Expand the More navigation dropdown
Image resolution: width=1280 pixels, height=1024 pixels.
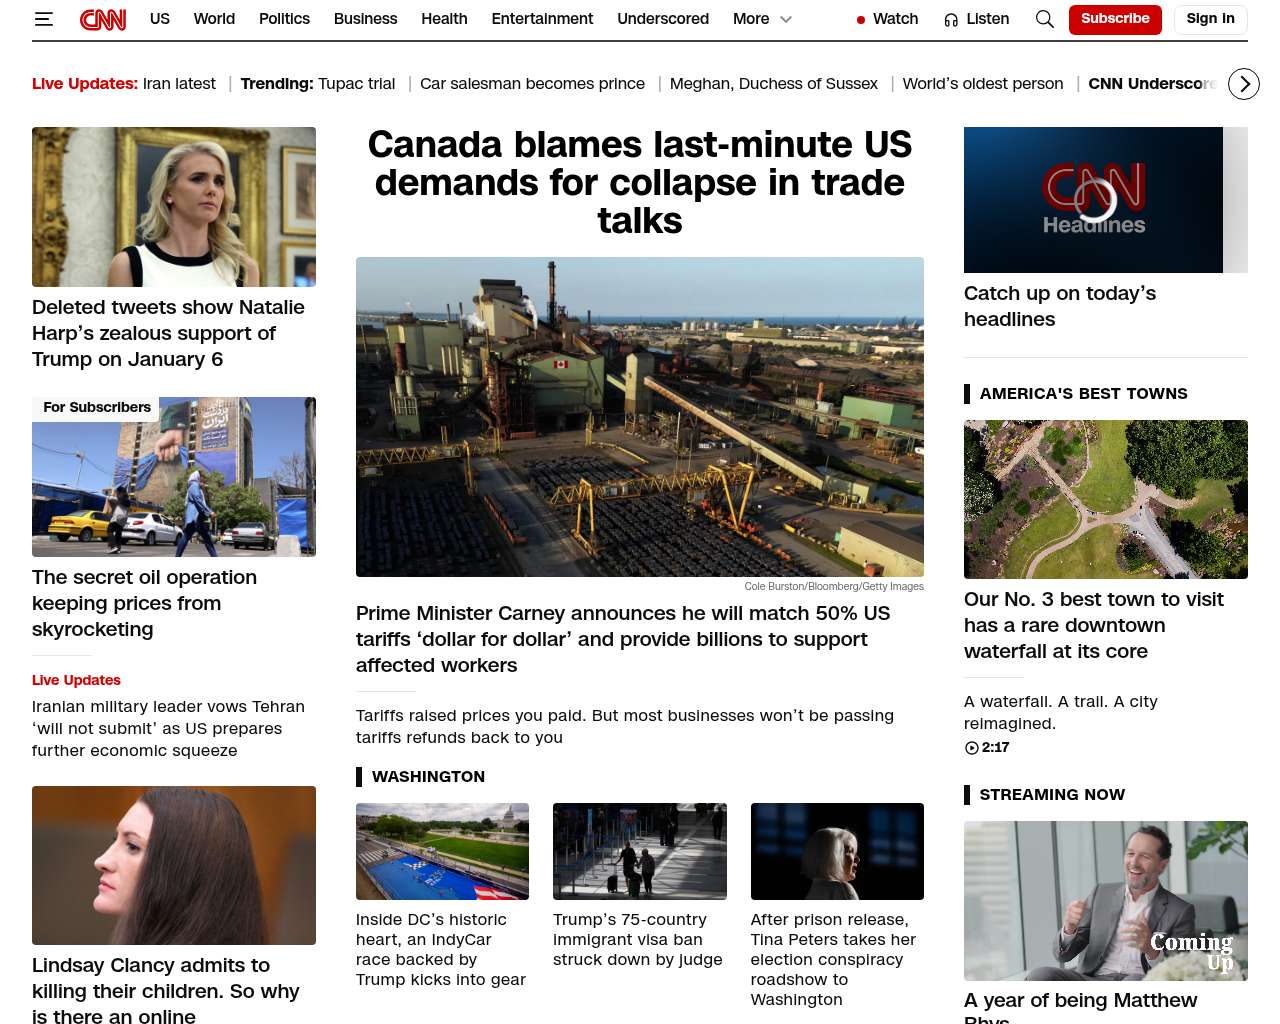pos(762,19)
